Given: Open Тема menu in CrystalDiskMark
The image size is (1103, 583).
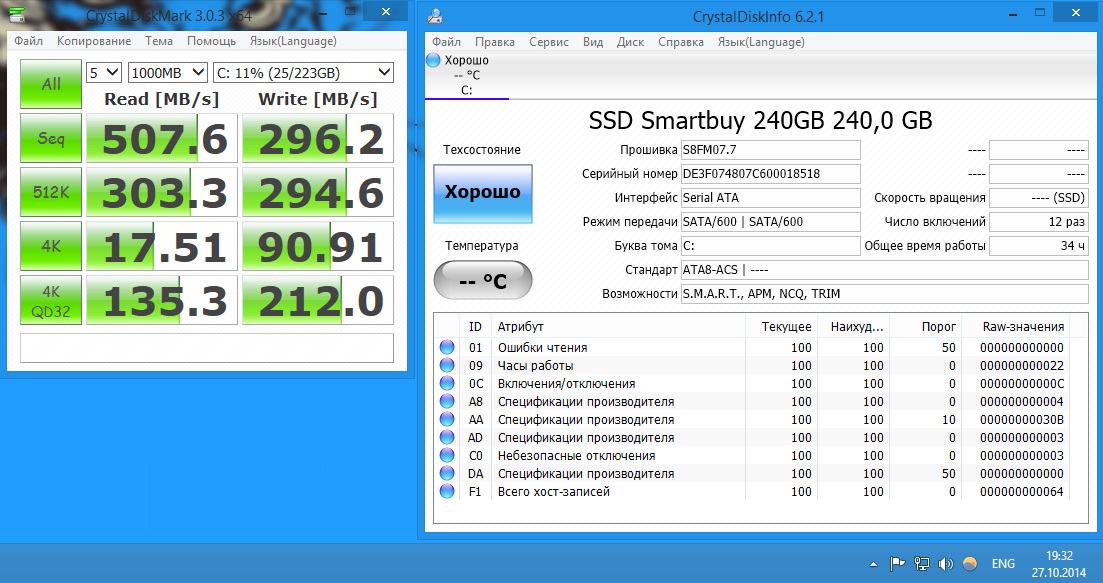Looking at the screenshot, I should [159, 41].
